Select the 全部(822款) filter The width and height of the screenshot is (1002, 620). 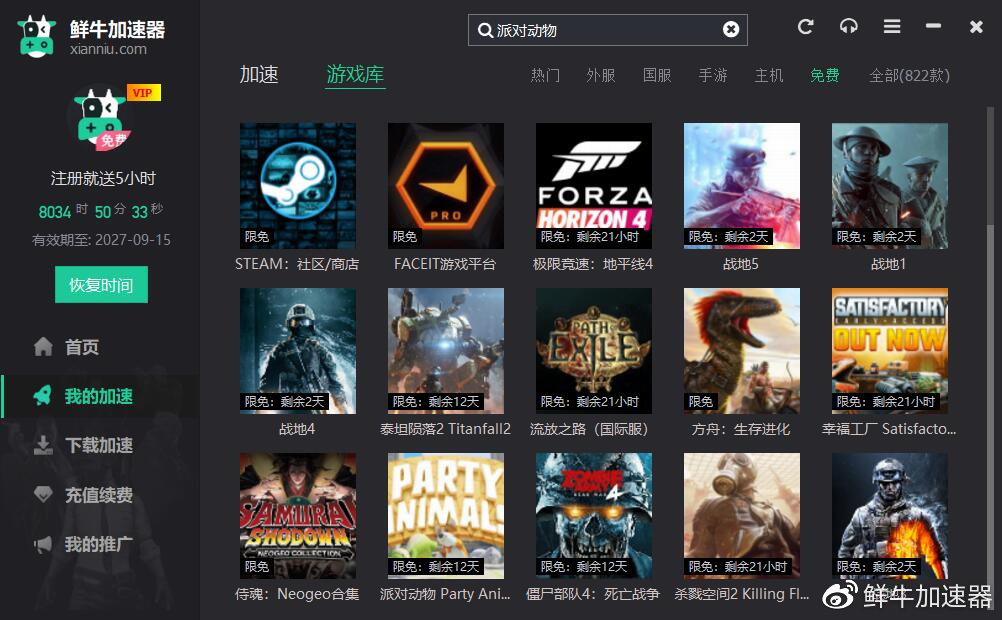[909, 75]
